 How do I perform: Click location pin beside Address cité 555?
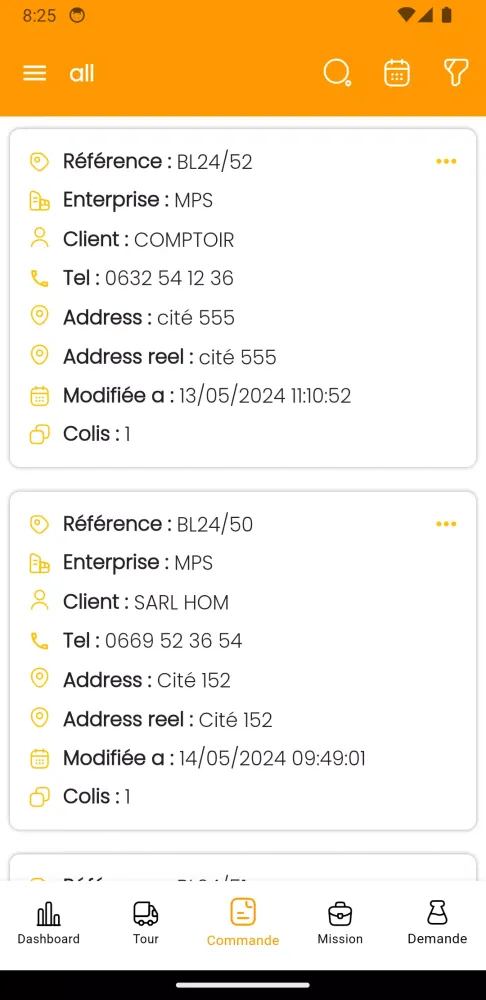point(40,316)
